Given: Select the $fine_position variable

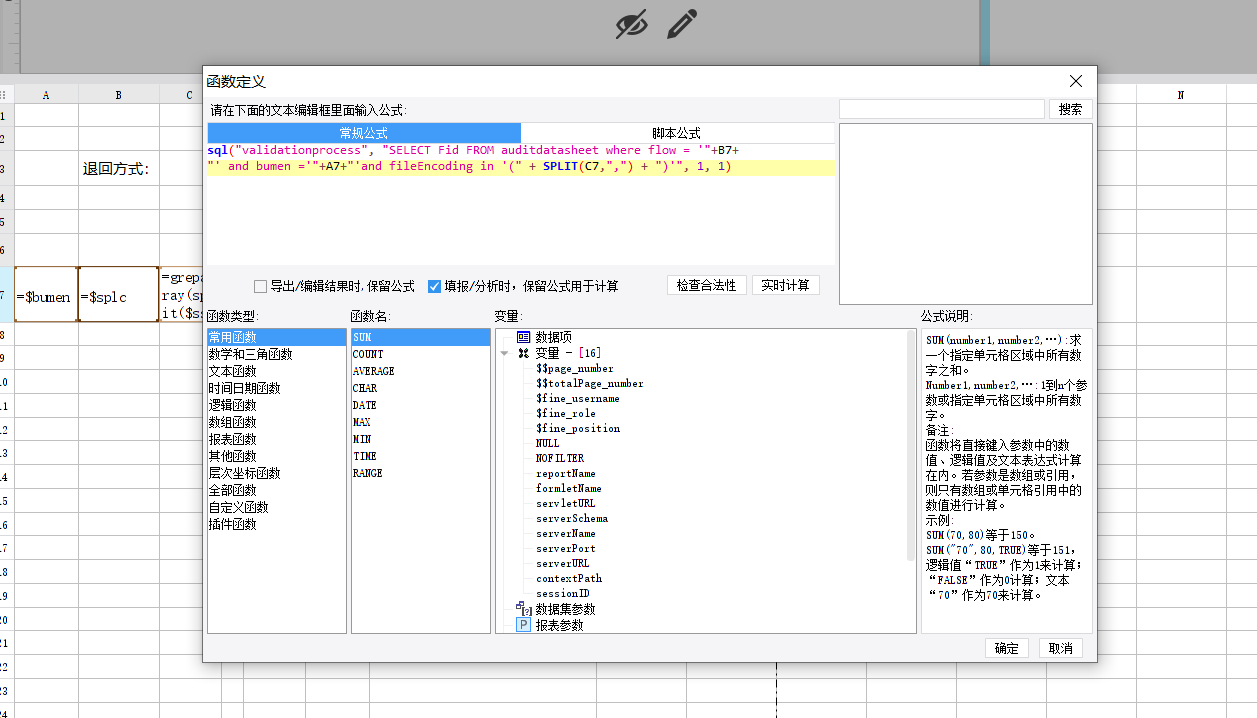Looking at the screenshot, I should point(578,429).
